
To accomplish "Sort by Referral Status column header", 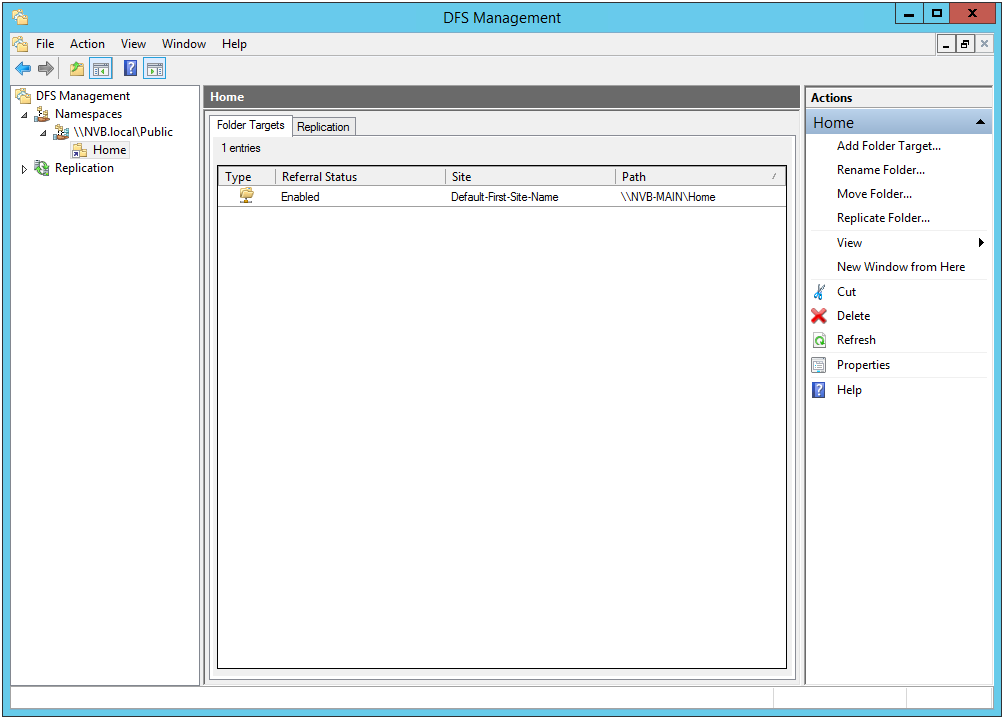I will 360,176.
